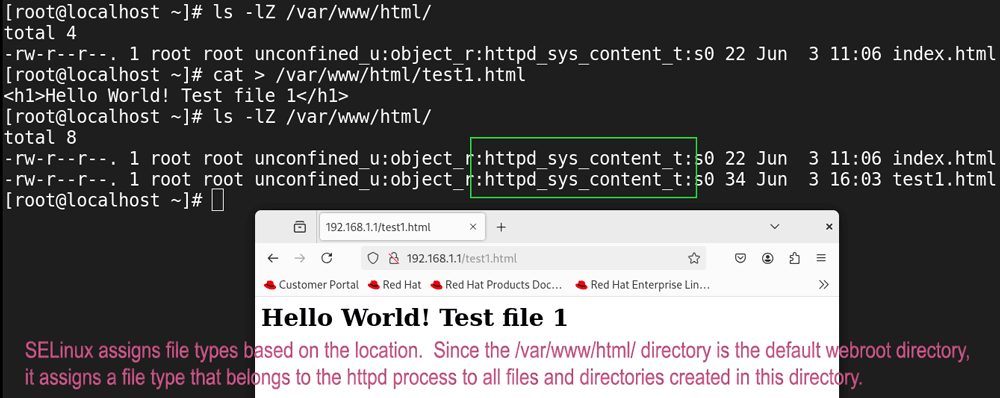Click the terminal cursor at the last prompt
Image resolution: width=1000 pixels, height=398 pixels.
pos(217,200)
